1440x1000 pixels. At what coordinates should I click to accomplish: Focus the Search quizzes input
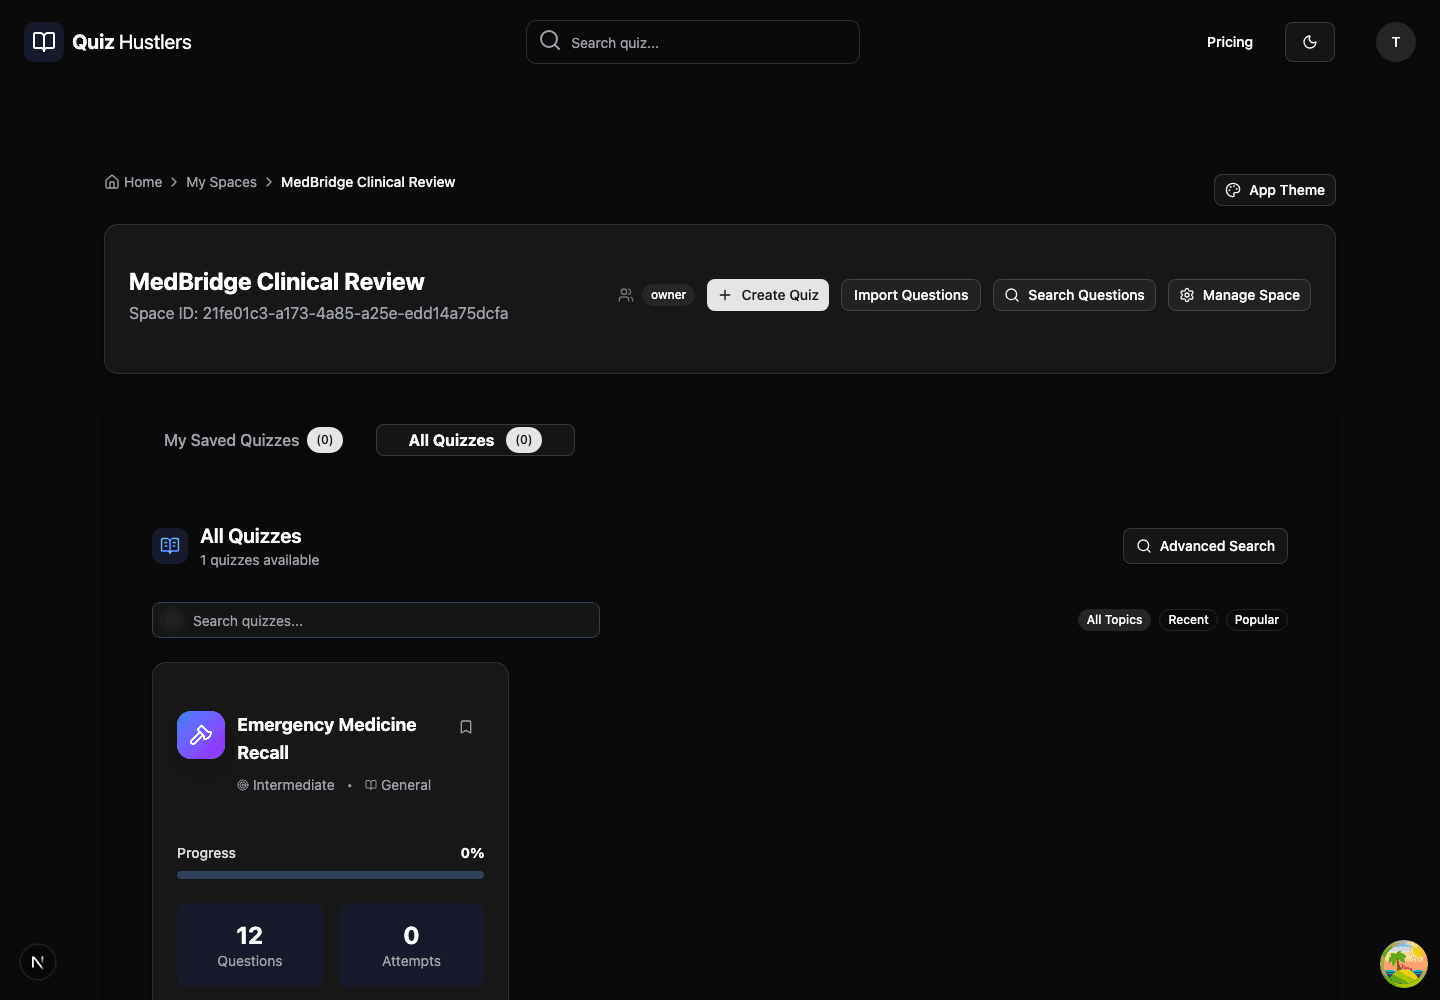(376, 620)
